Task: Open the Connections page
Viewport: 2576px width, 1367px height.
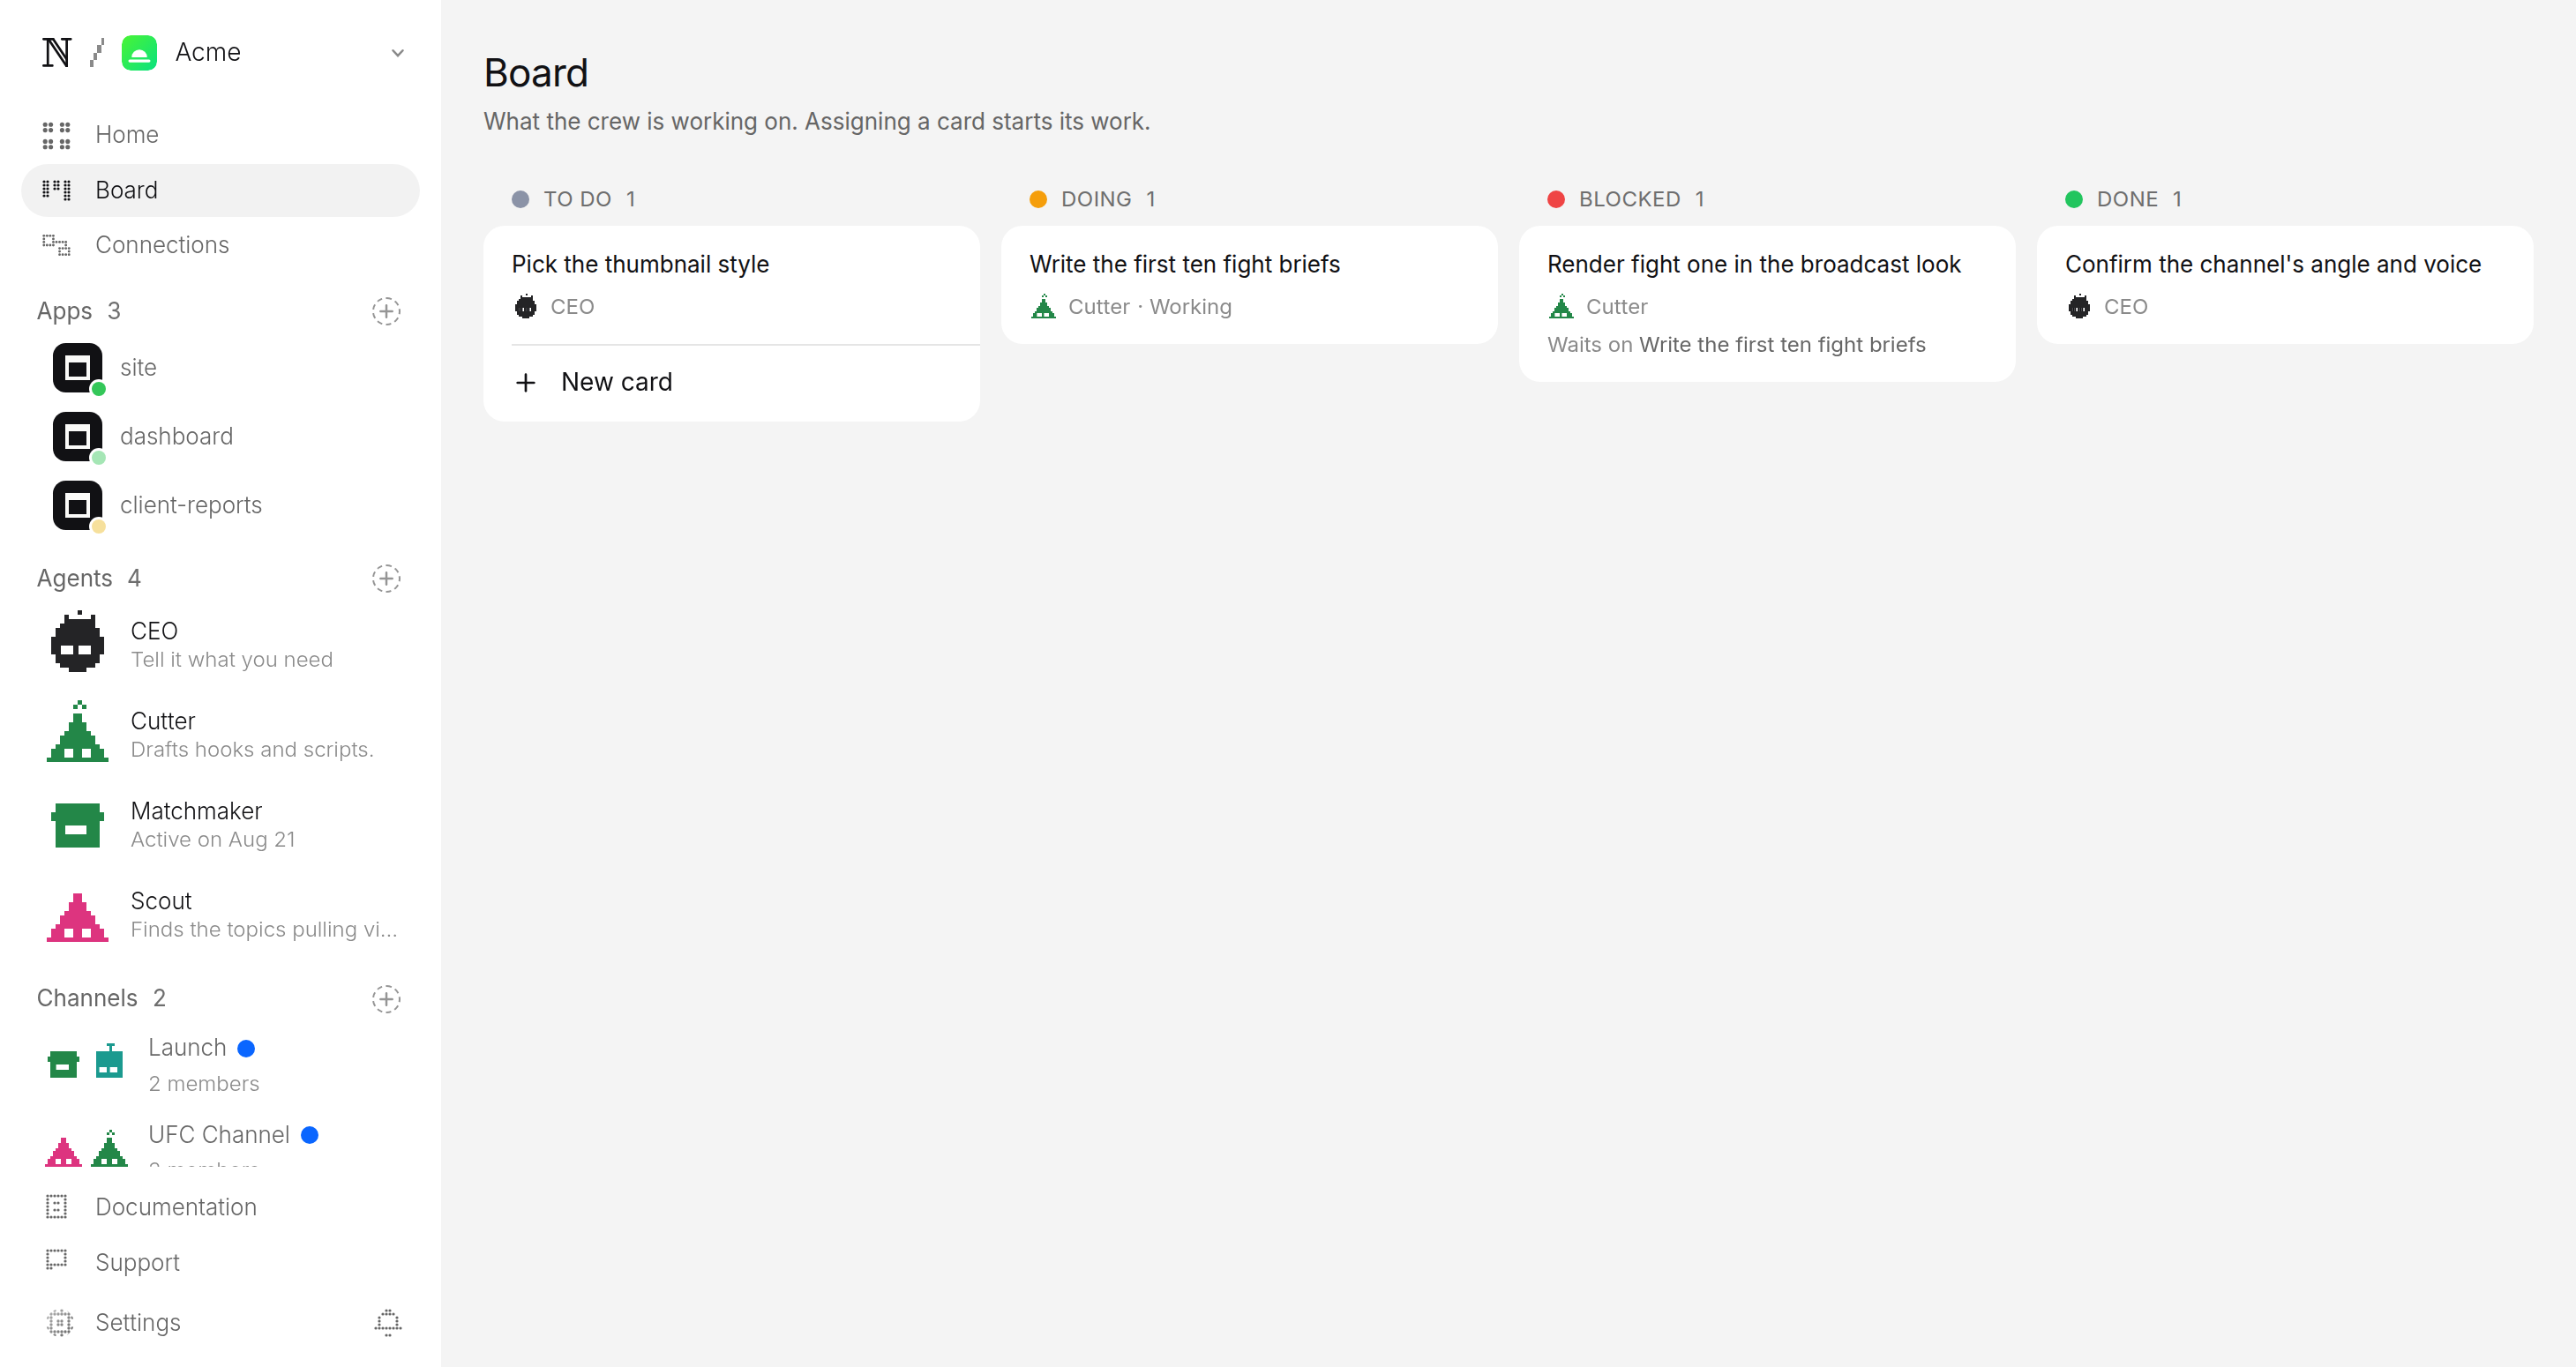Action: coord(220,245)
